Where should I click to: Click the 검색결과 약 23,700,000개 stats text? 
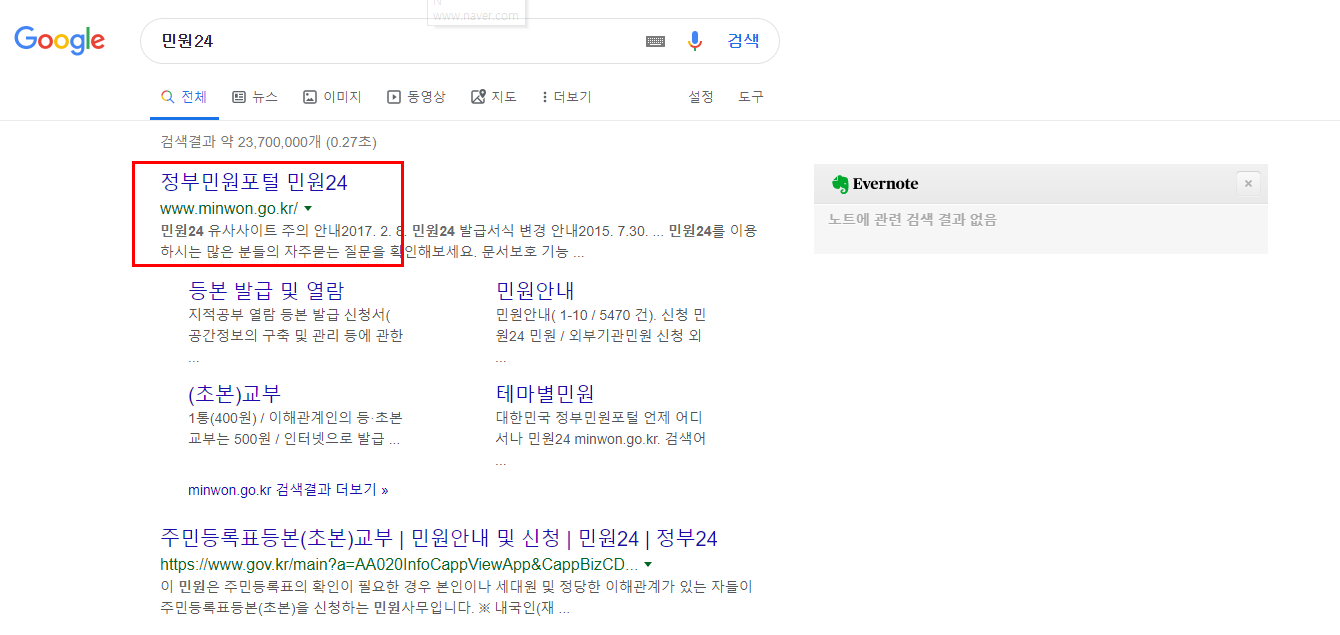coord(268,142)
